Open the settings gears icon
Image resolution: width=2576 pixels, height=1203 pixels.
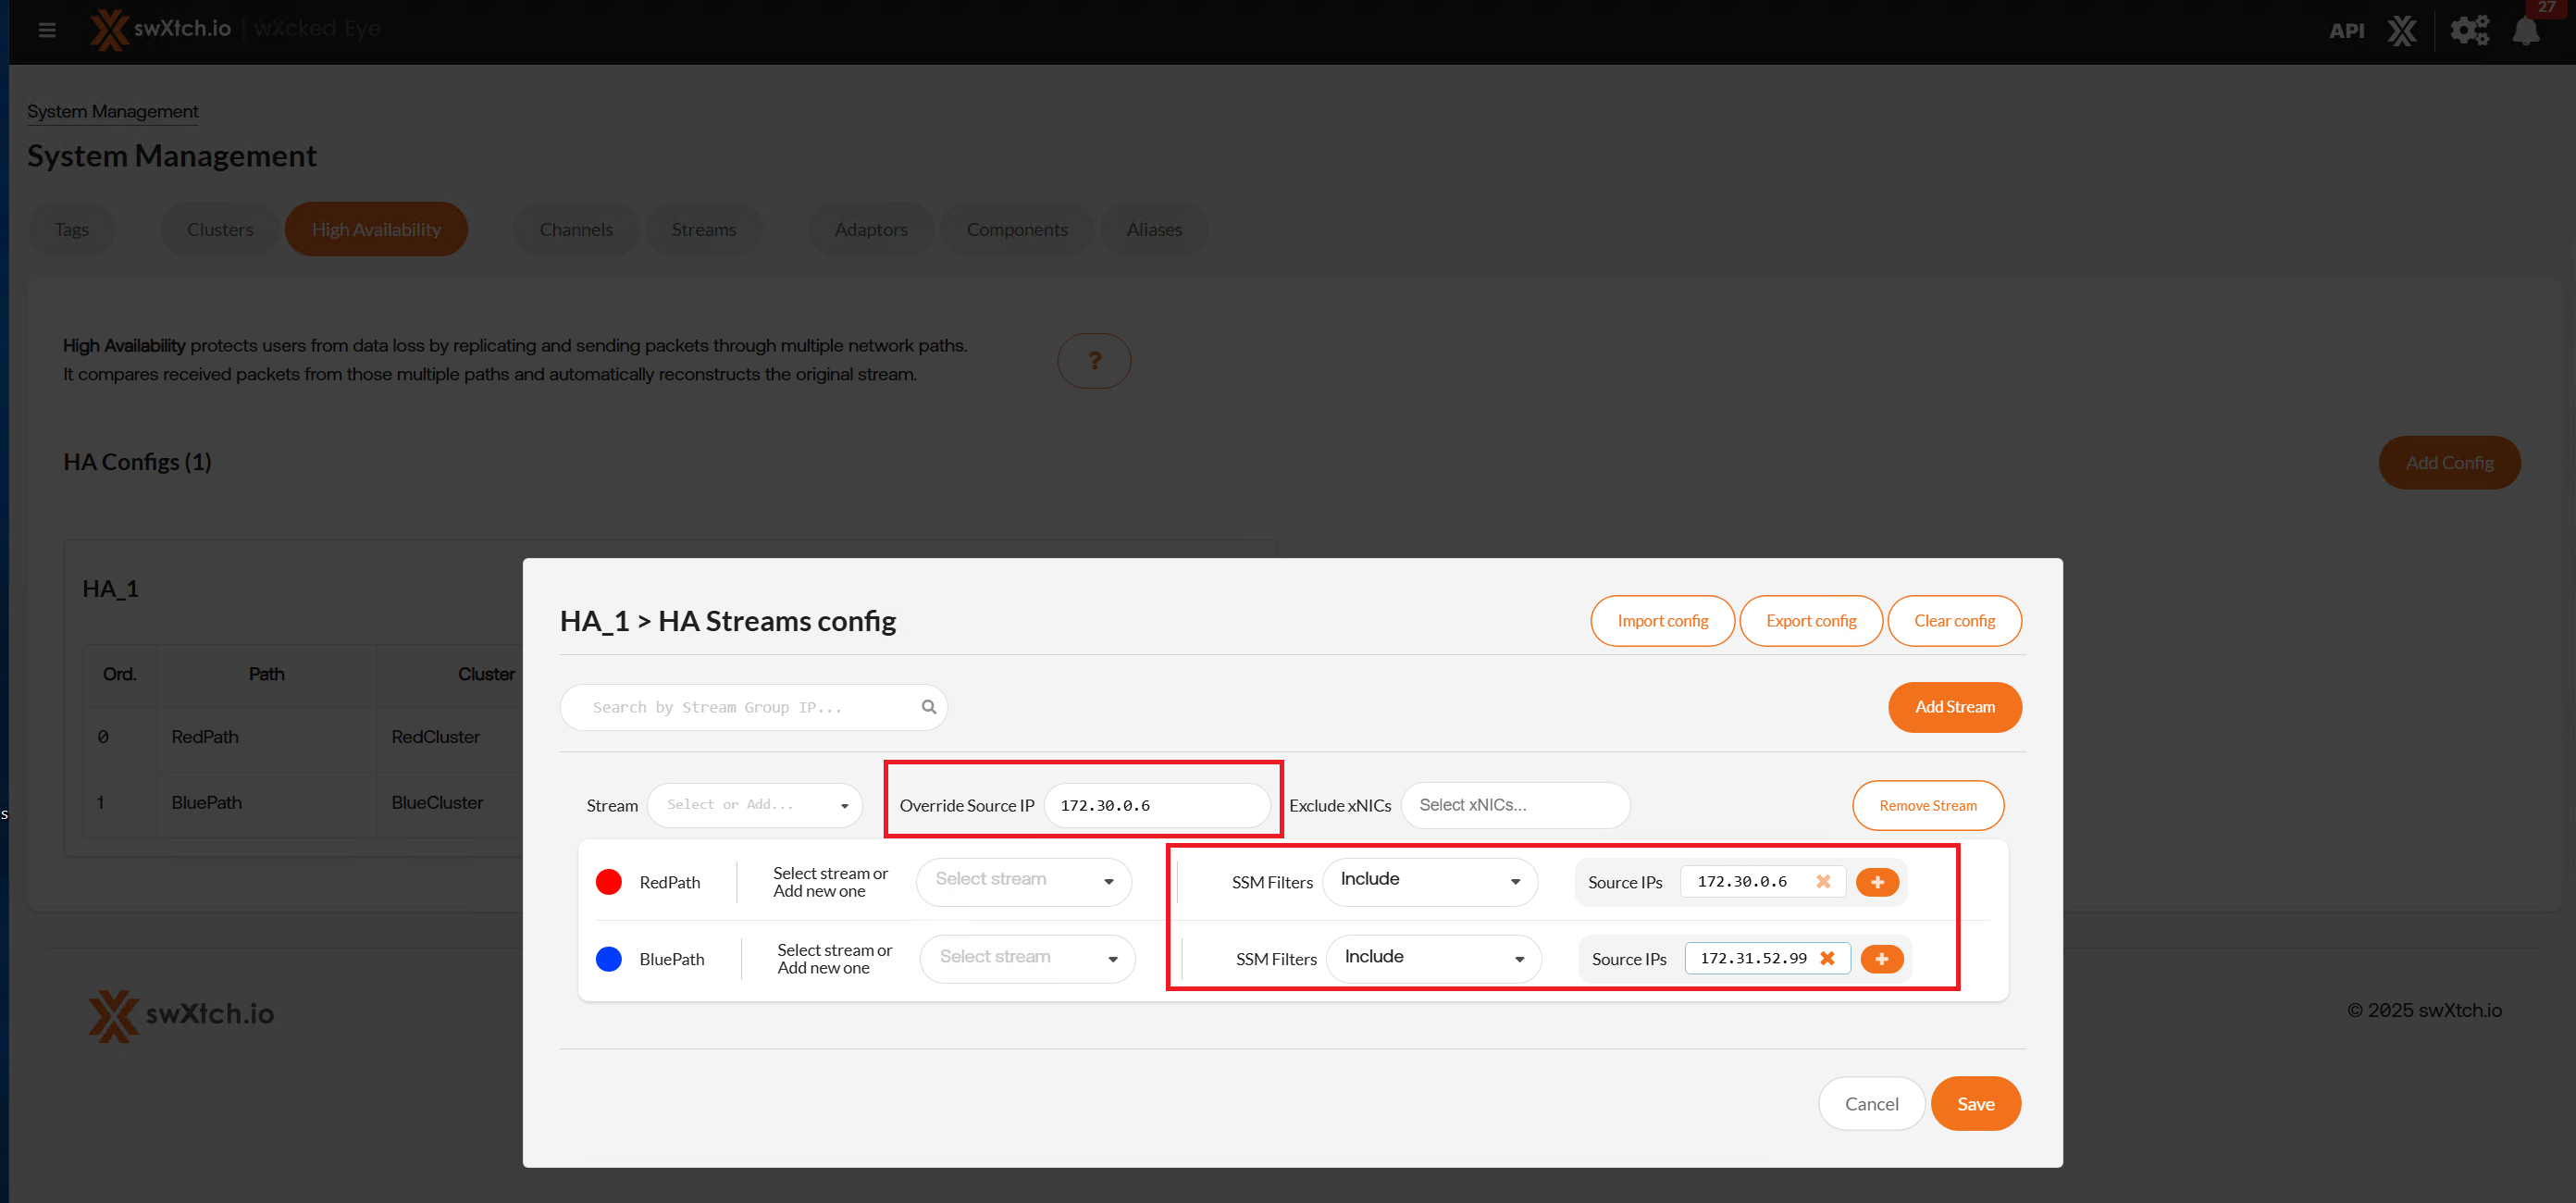(2468, 30)
